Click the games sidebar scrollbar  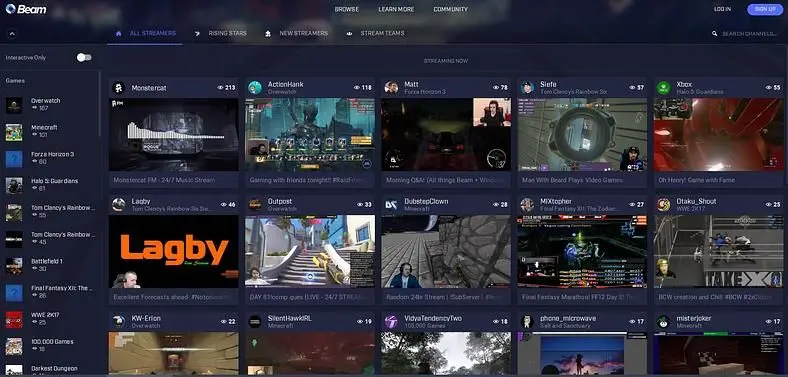[100, 103]
